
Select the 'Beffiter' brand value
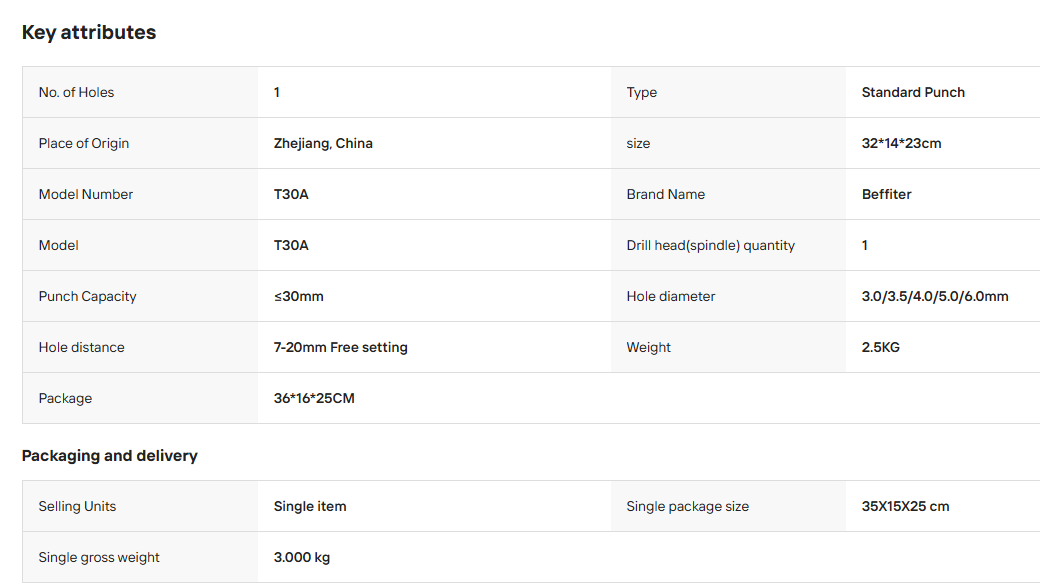click(x=886, y=194)
